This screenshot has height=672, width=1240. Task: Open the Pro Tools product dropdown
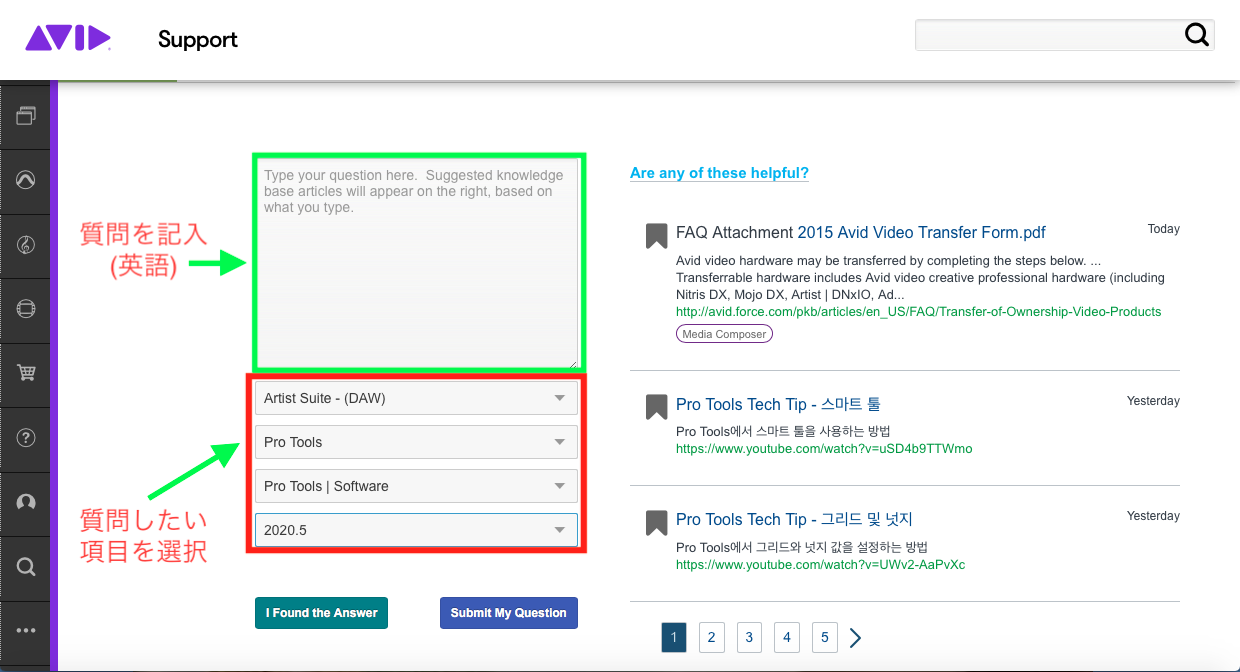[x=416, y=442]
